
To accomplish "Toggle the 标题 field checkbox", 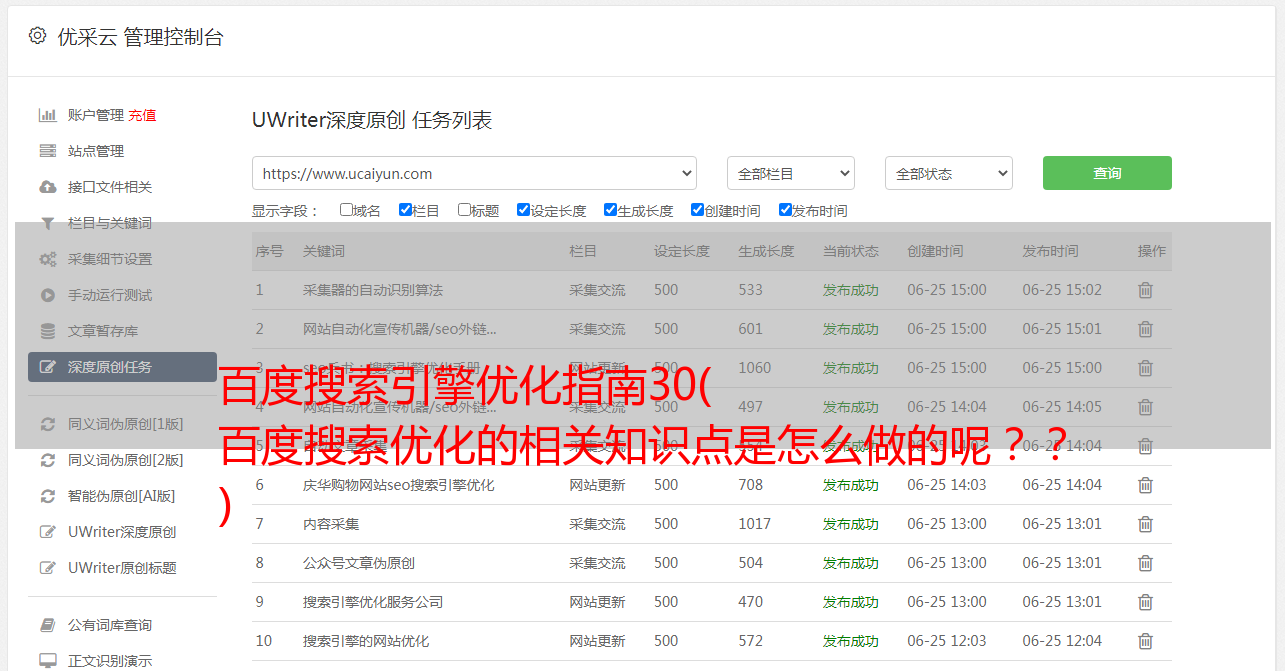I will pos(464,210).
